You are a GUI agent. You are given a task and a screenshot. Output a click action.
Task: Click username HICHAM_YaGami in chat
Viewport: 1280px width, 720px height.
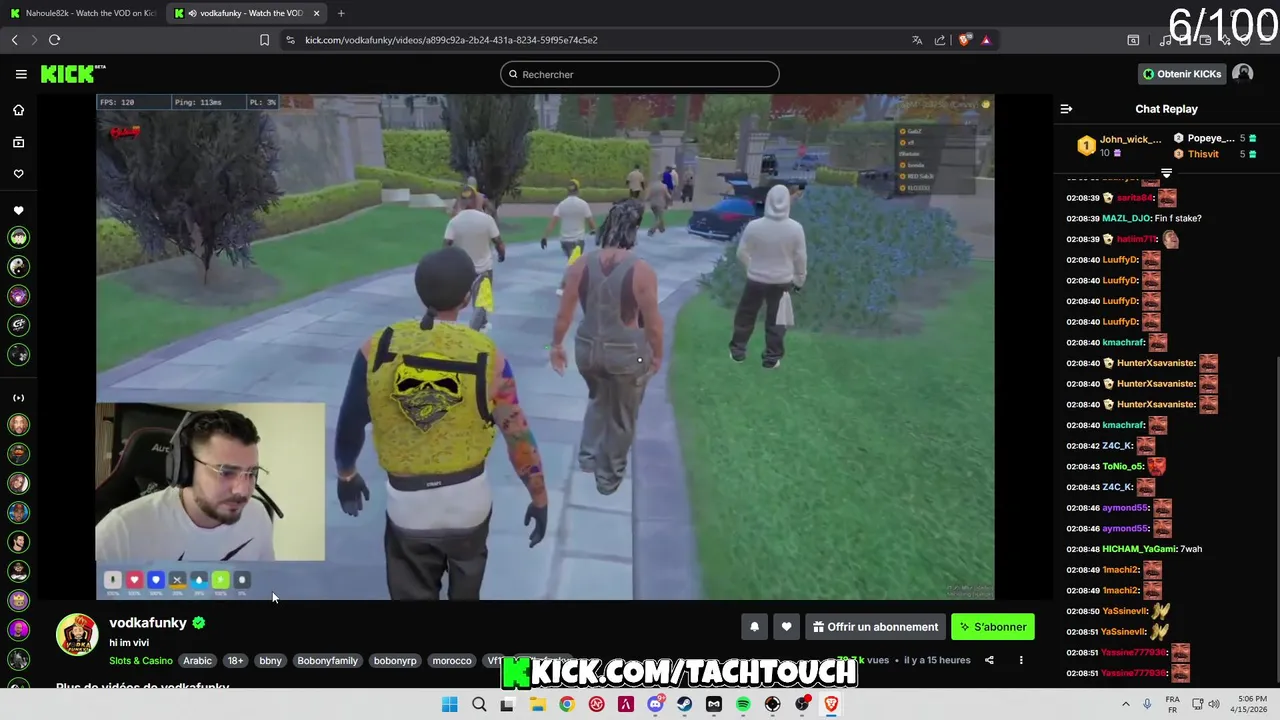[1140, 549]
